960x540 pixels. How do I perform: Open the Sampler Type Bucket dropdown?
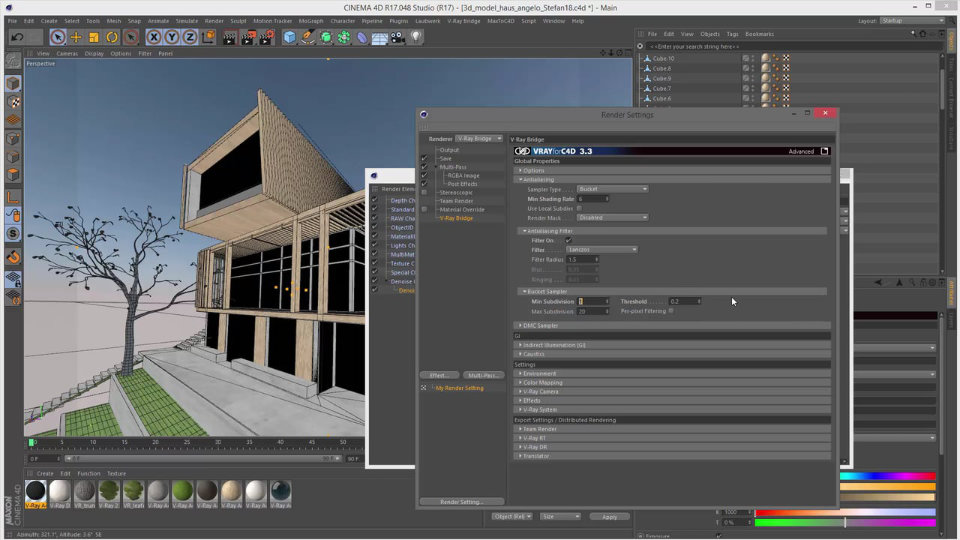612,189
